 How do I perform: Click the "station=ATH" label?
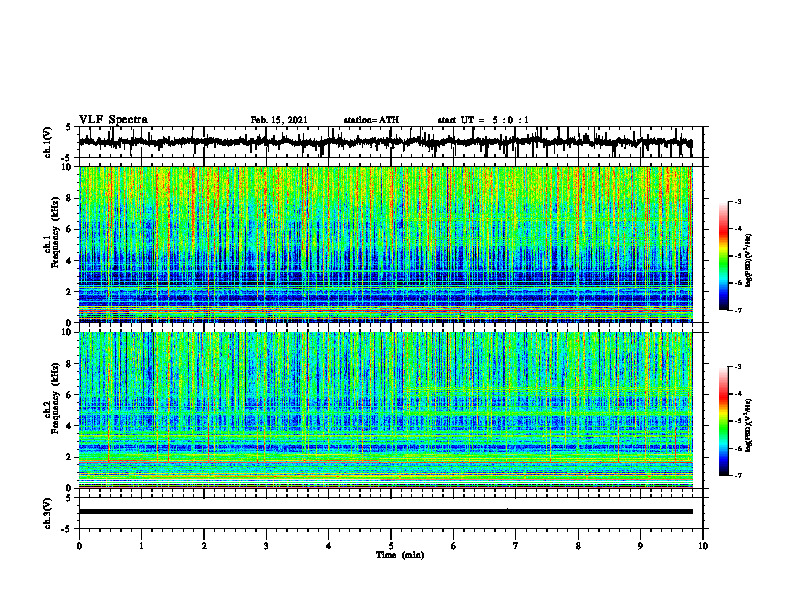371,120
